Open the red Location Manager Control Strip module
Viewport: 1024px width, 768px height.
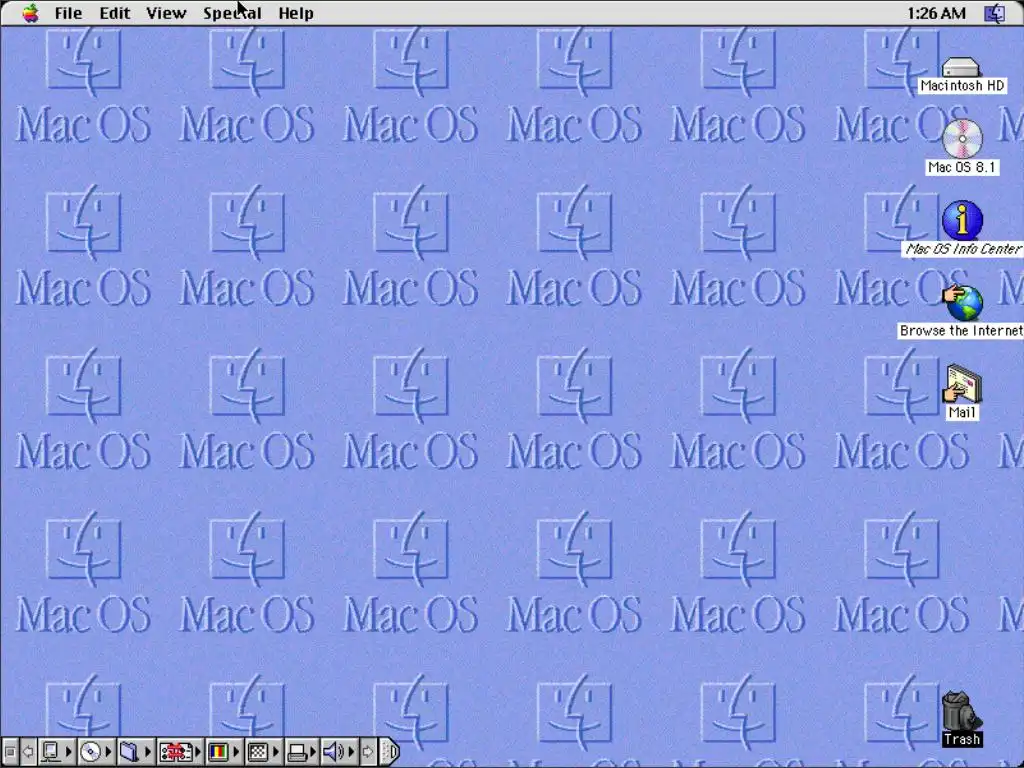click(x=175, y=752)
